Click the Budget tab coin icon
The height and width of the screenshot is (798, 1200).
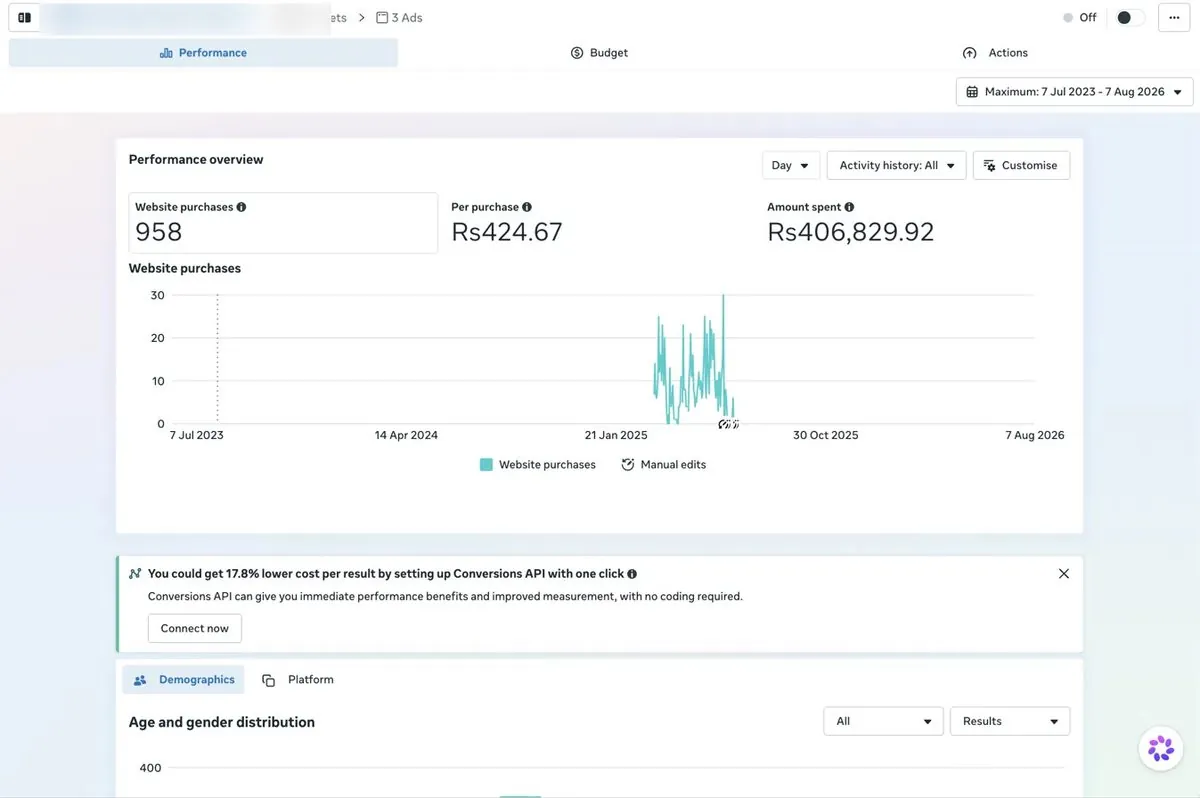pyautogui.click(x=577, y=53)
